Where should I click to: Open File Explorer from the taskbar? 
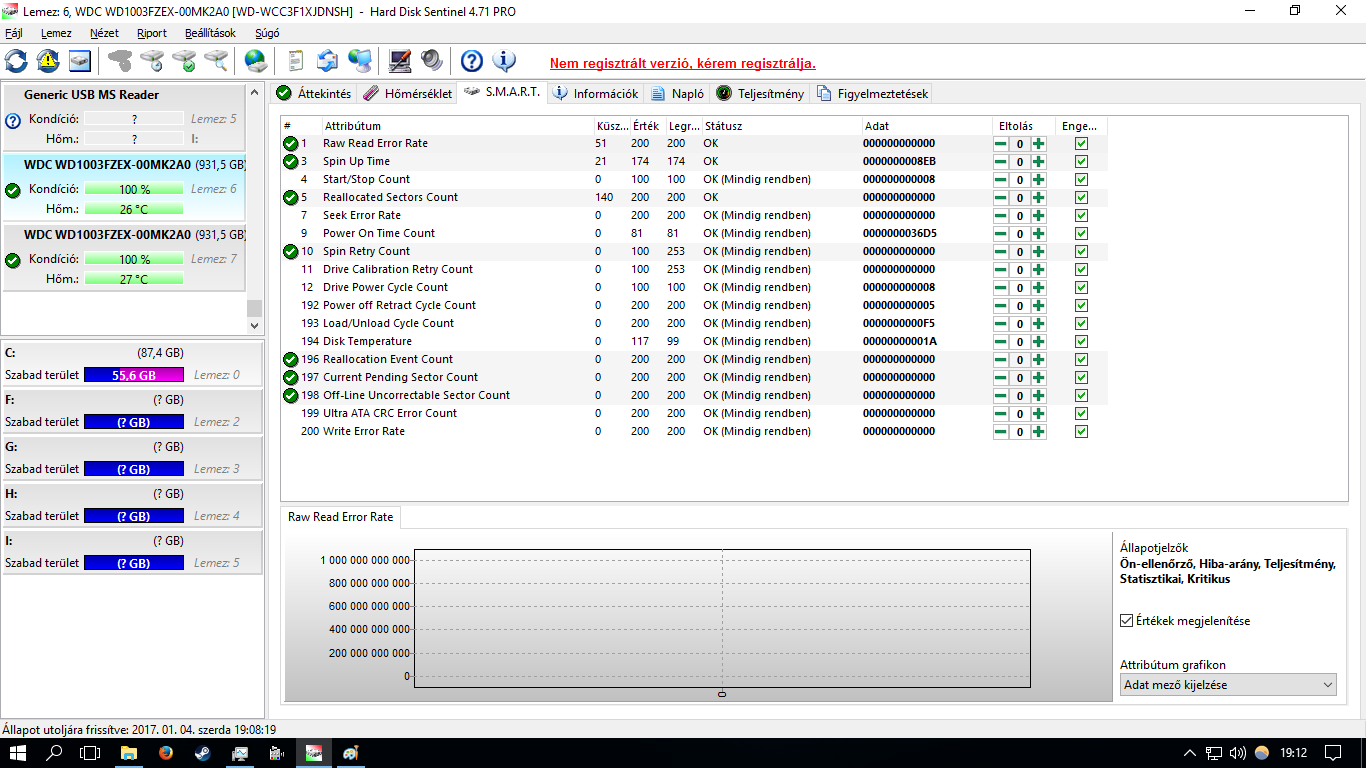pos(129,752)
